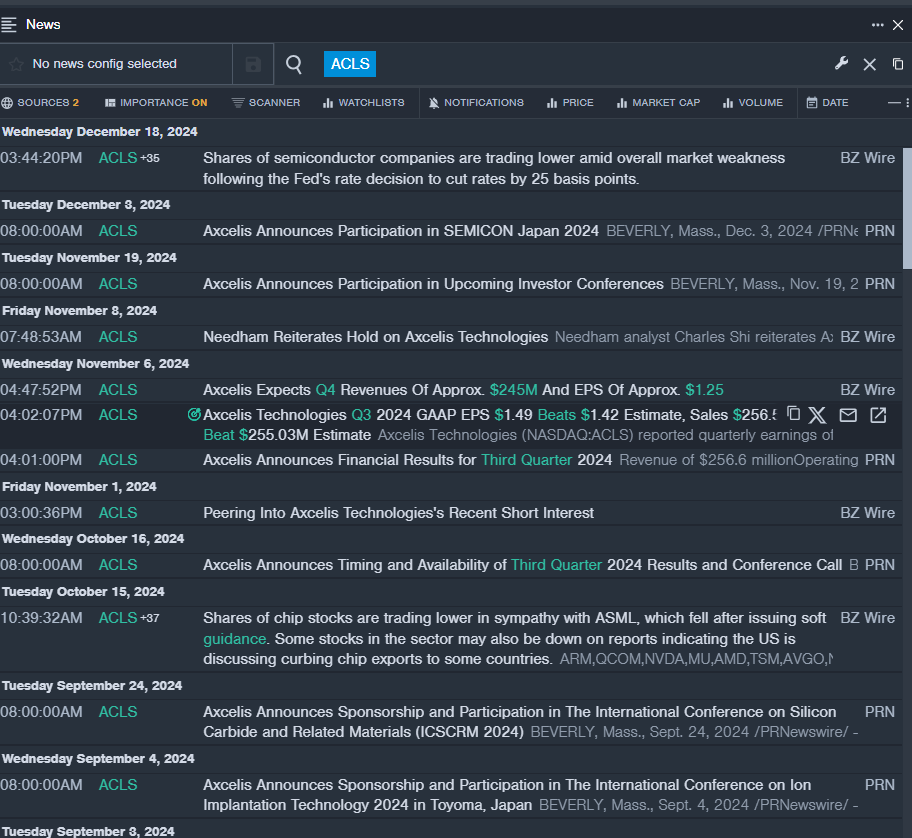The image size is (912, 838).
Task: Expand the Sources filter
Action: tap(40, 102)
